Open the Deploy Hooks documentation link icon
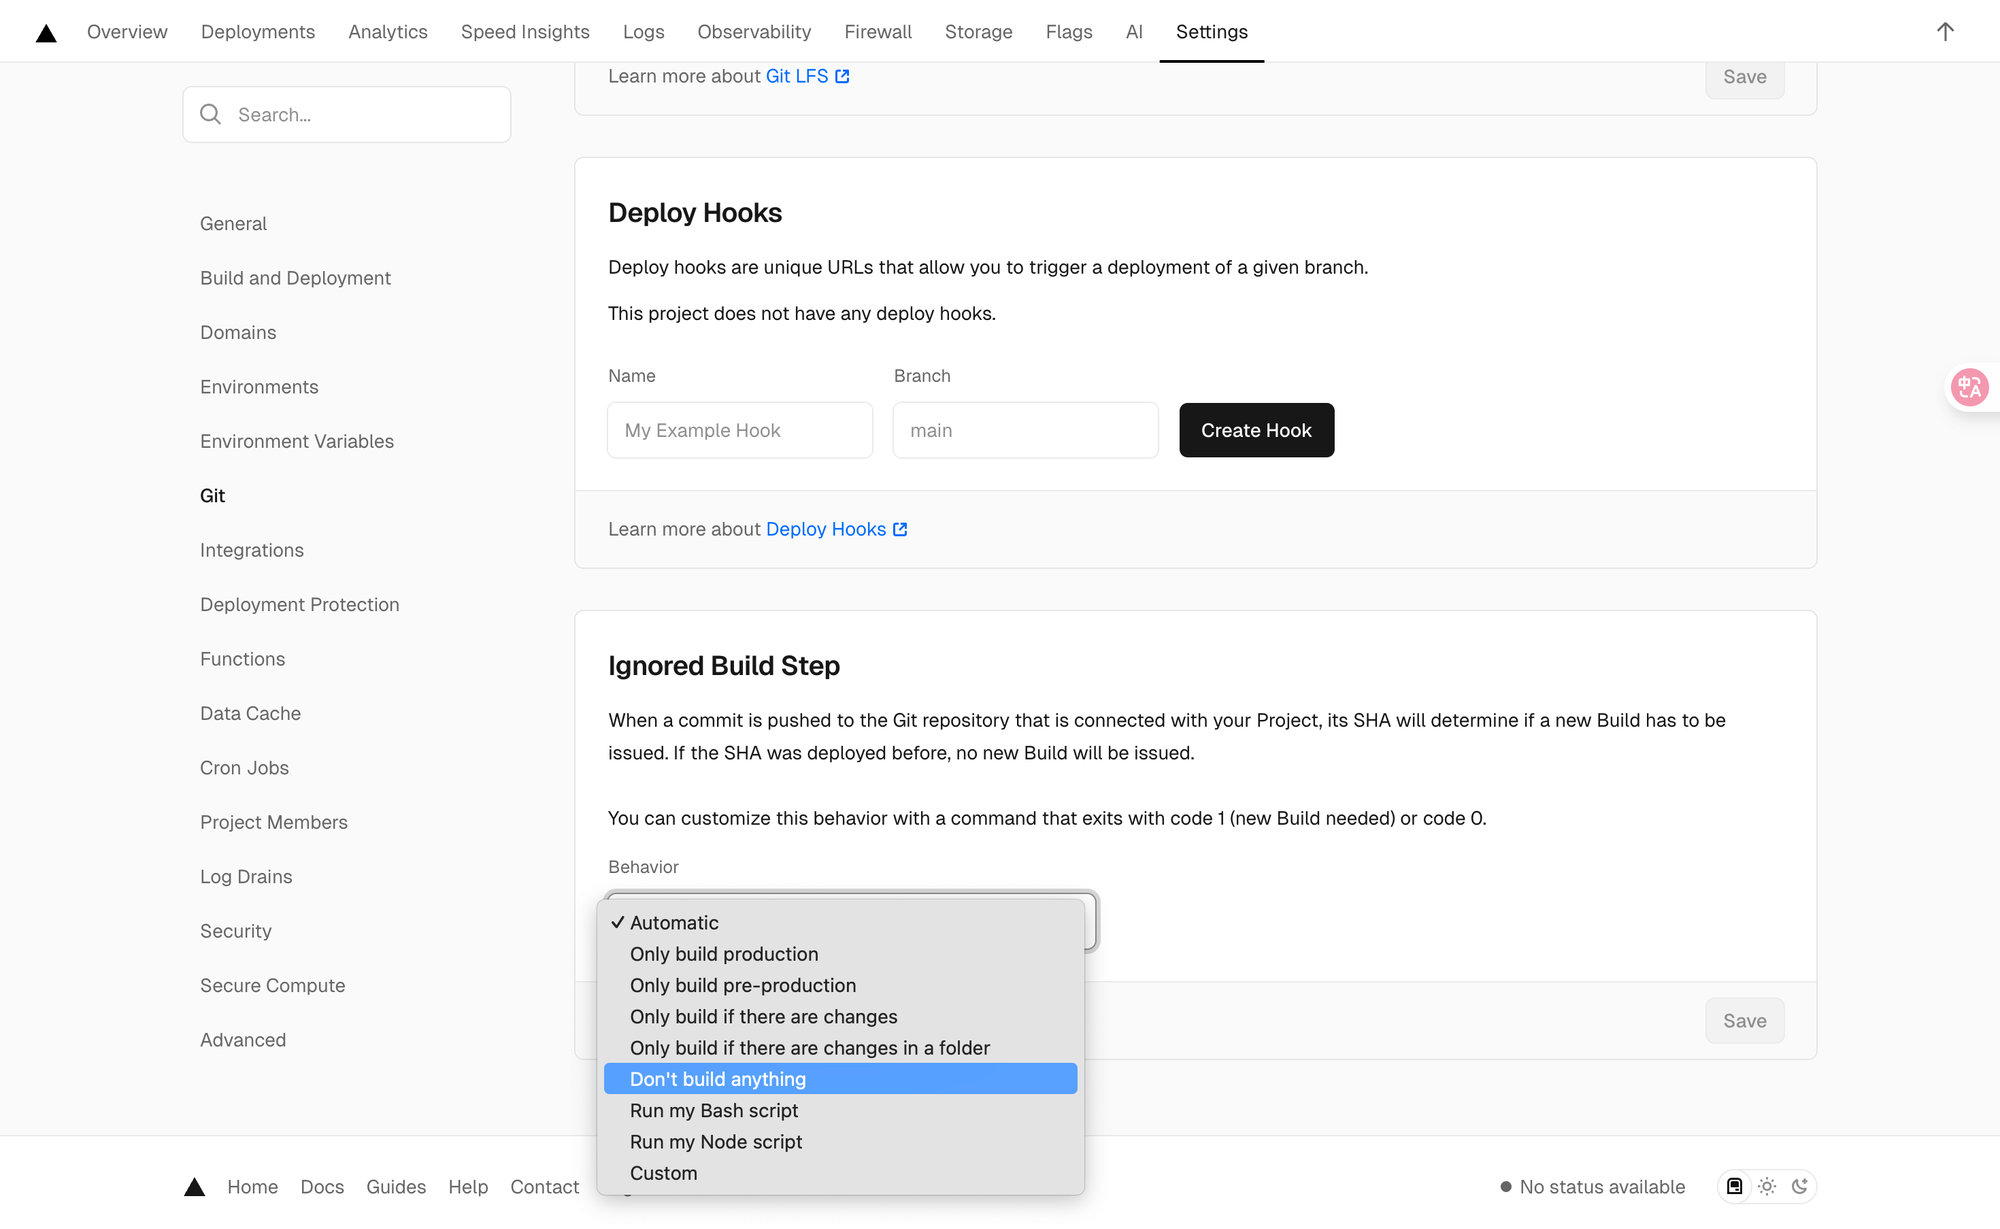This screenshot has width=2000, height=1229. (900, 529)
